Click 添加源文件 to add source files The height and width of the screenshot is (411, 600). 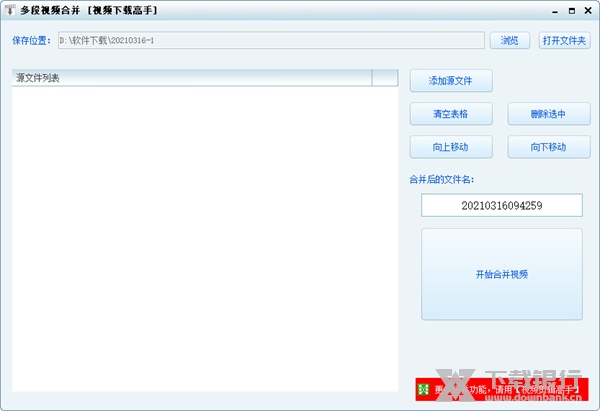point(451,81)
